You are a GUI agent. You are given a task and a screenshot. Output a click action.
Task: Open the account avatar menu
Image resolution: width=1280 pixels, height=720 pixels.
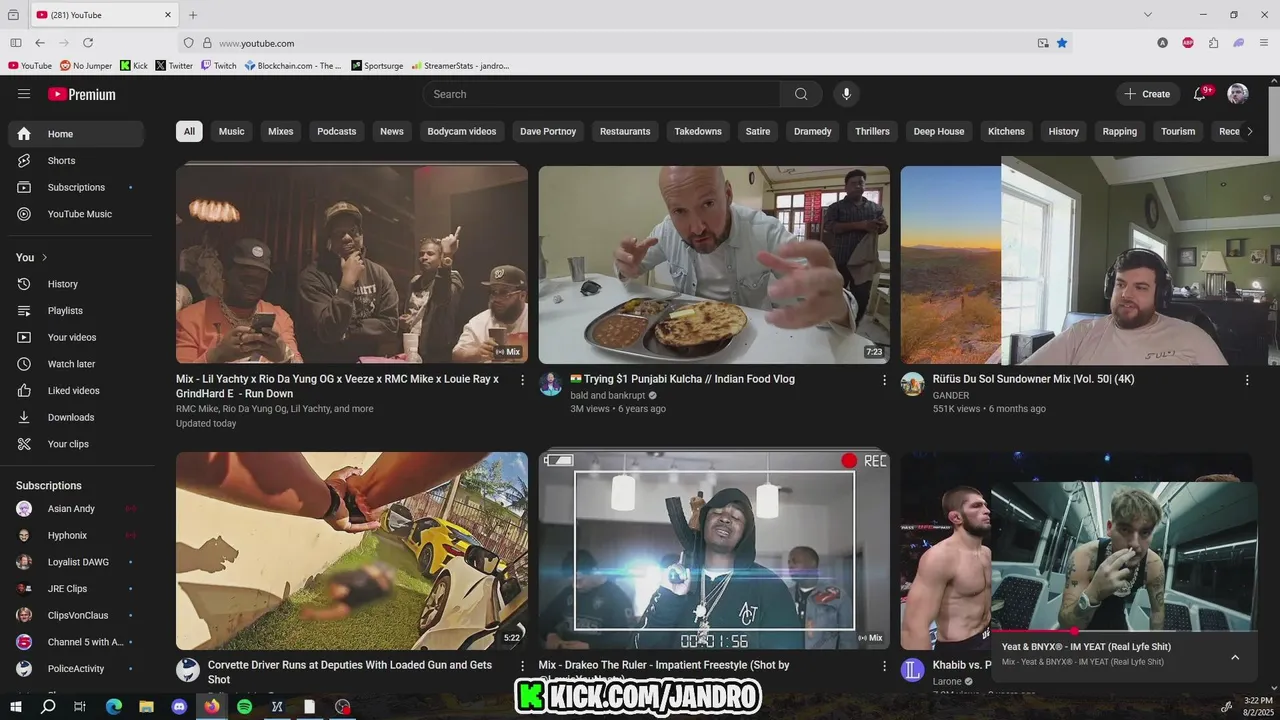tap(1238, 94)
